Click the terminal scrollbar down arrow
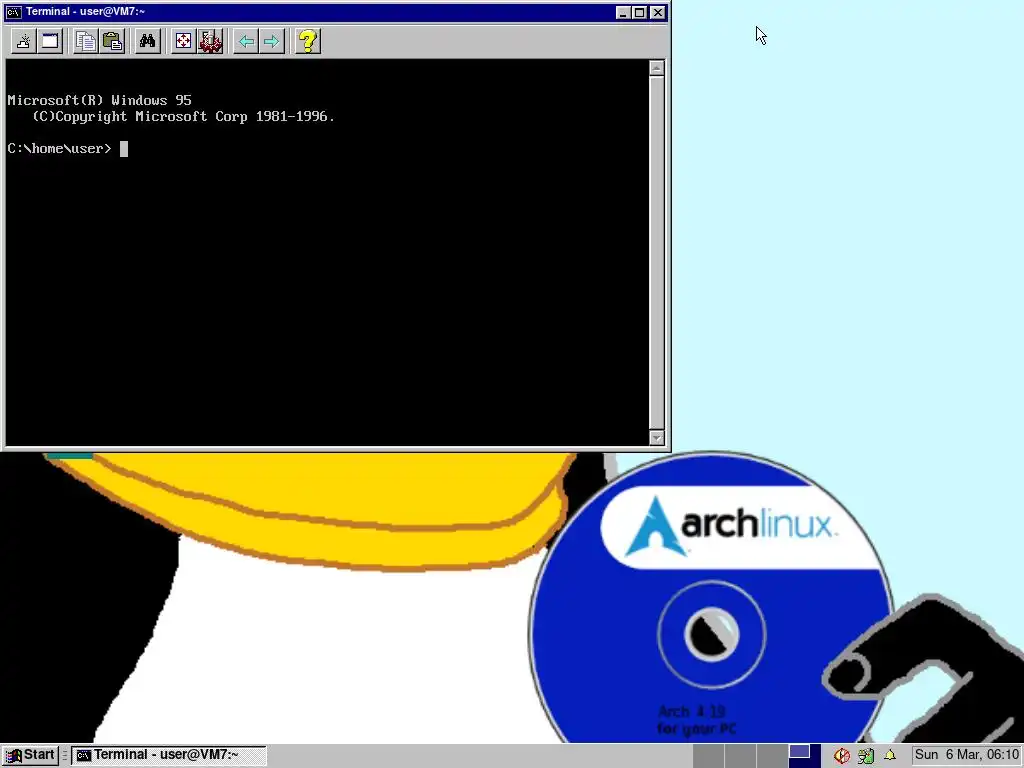 click(657, 438)
